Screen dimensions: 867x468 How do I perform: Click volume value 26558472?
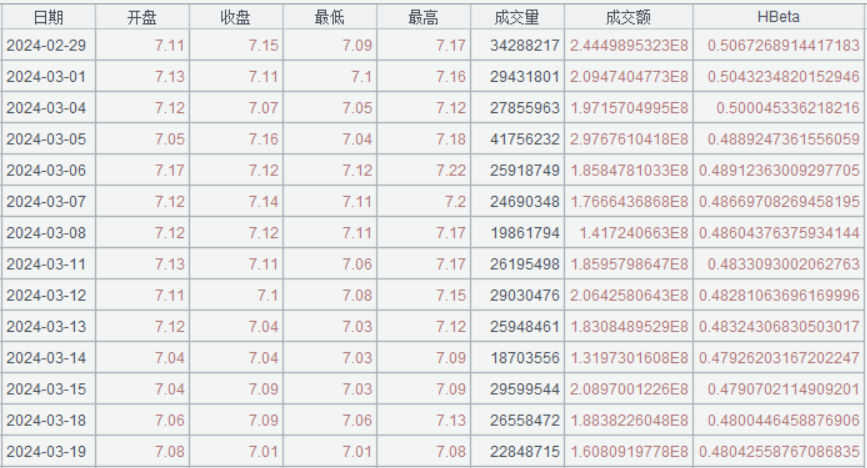525,420
